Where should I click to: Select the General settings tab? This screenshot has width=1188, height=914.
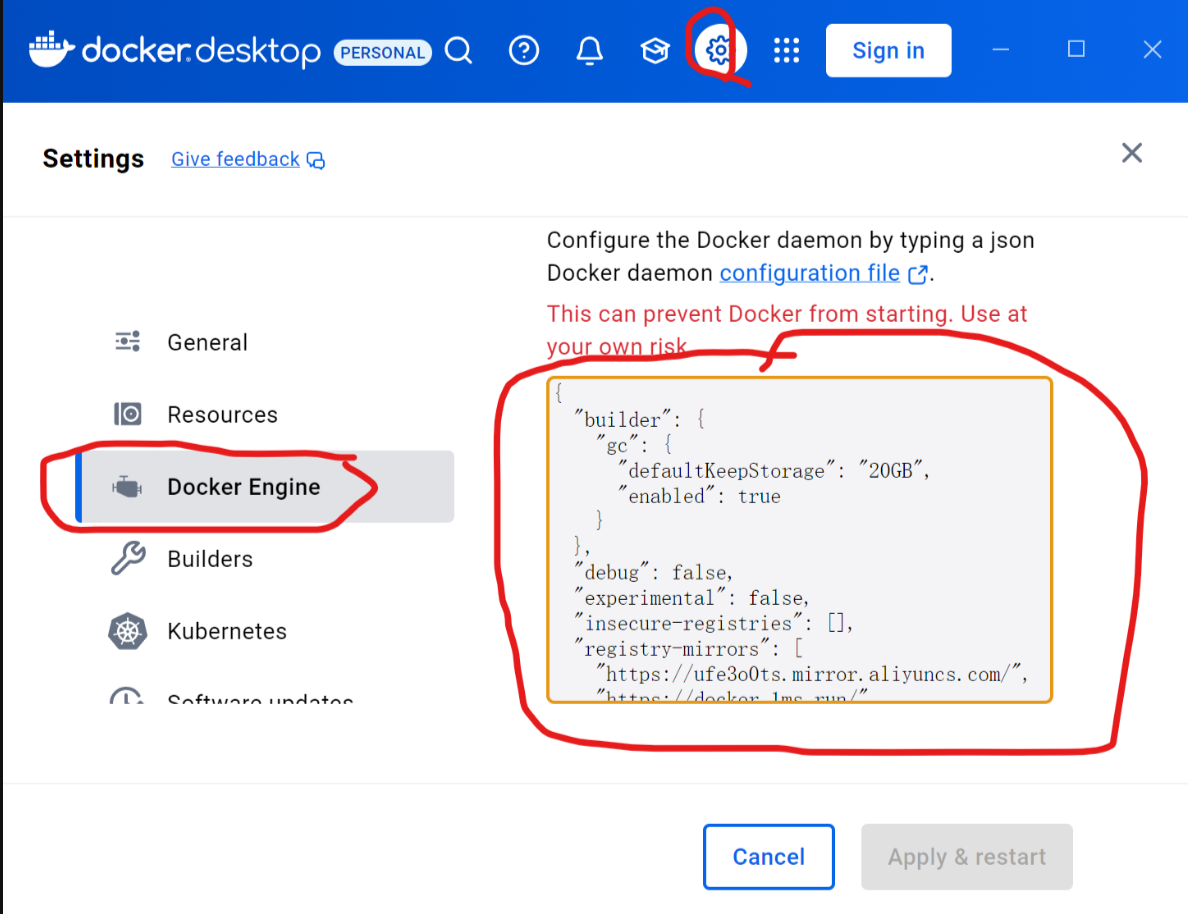264,343
